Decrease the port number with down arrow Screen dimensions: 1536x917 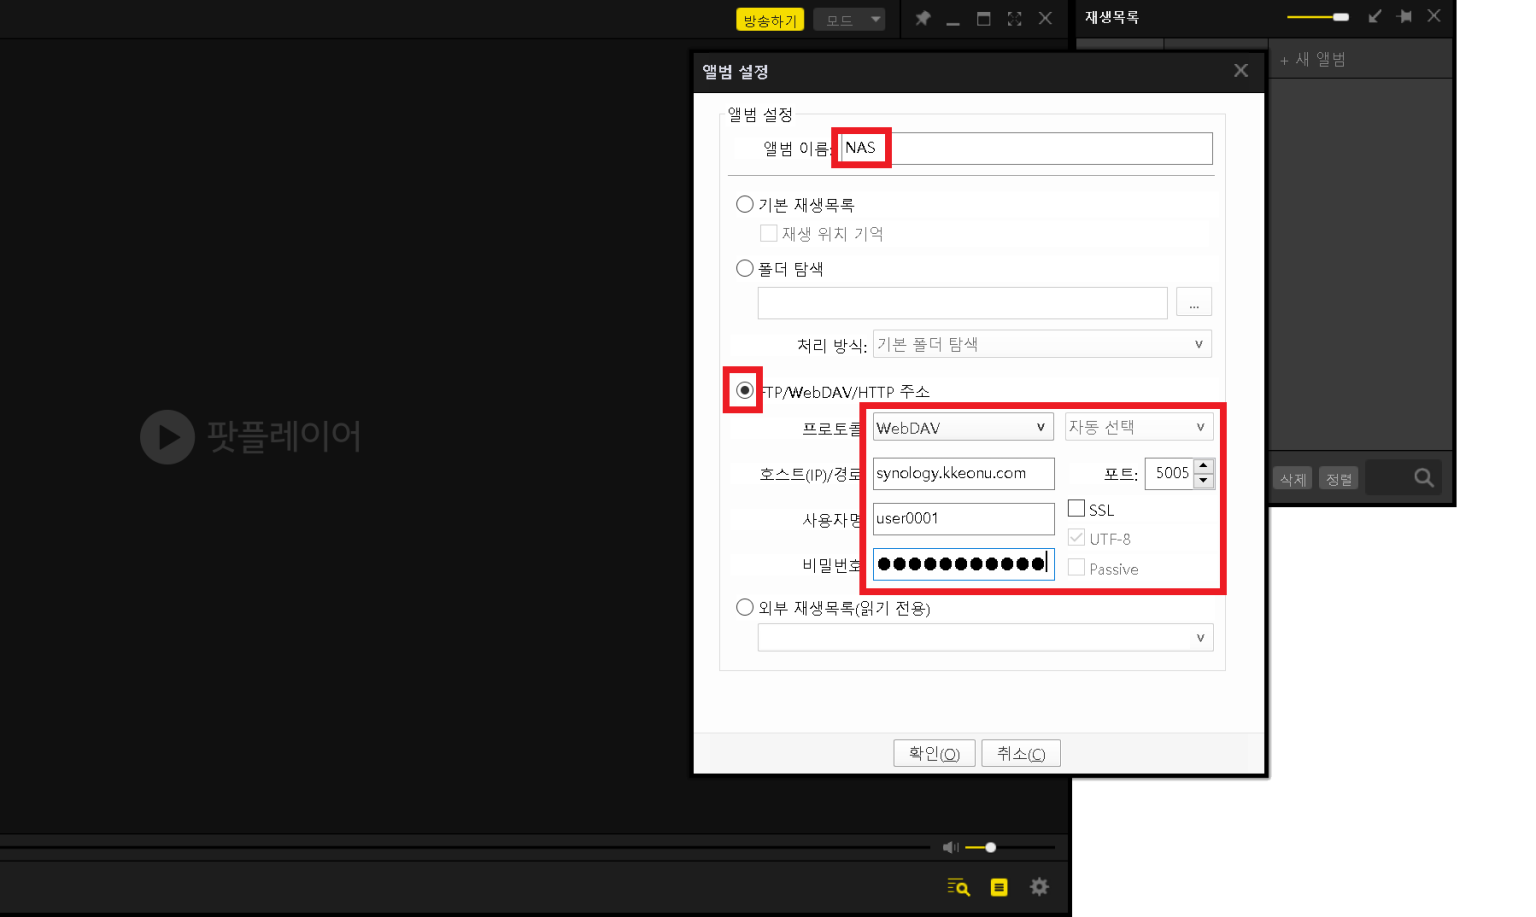[1204, 481]
